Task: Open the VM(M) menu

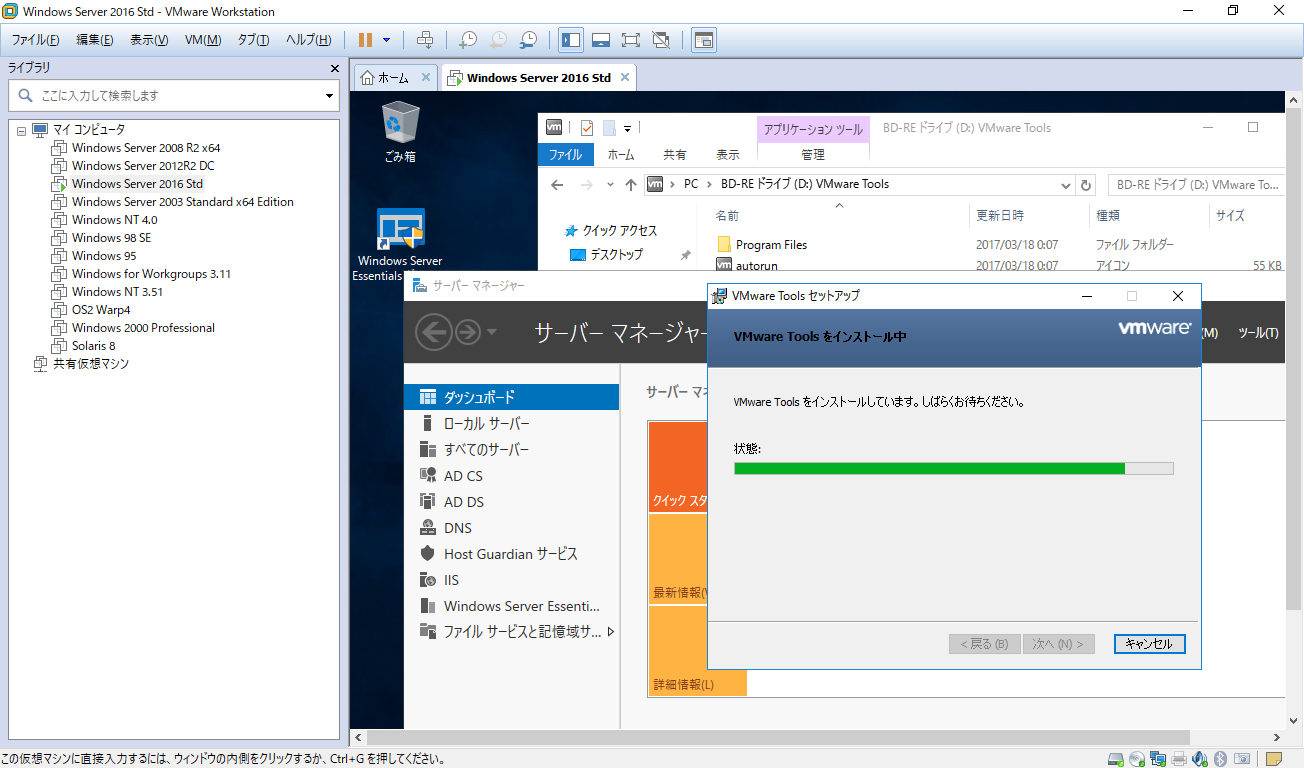Action: click(x=203, y=40)
